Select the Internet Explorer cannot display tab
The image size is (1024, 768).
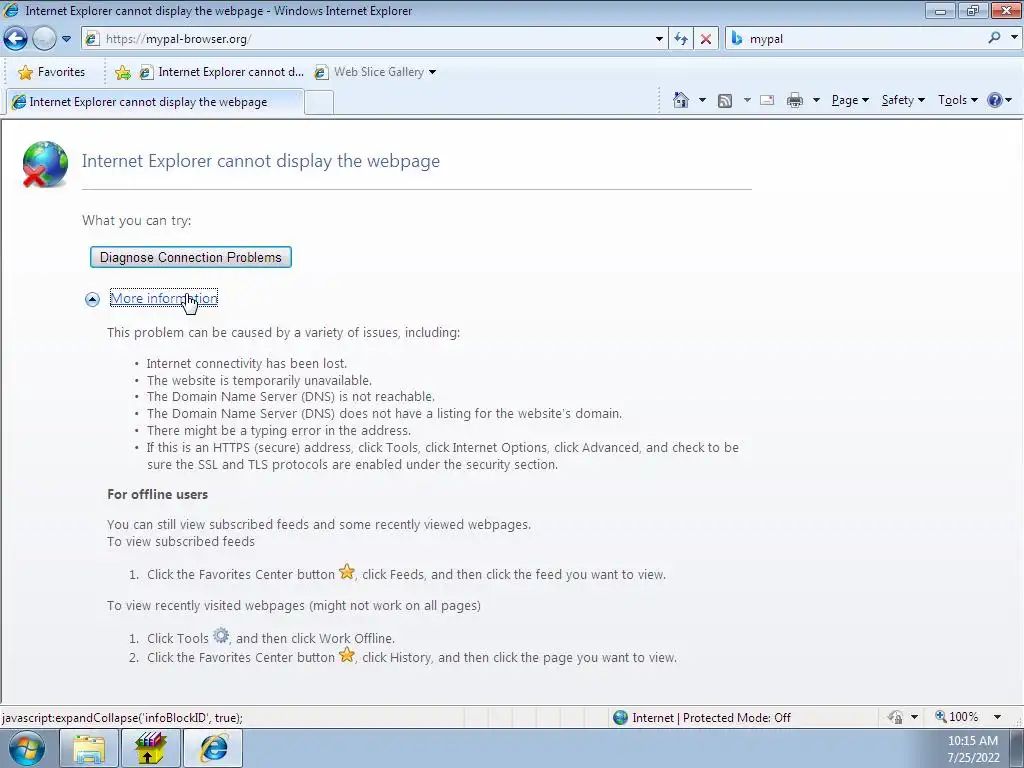[x=154, y=102]
